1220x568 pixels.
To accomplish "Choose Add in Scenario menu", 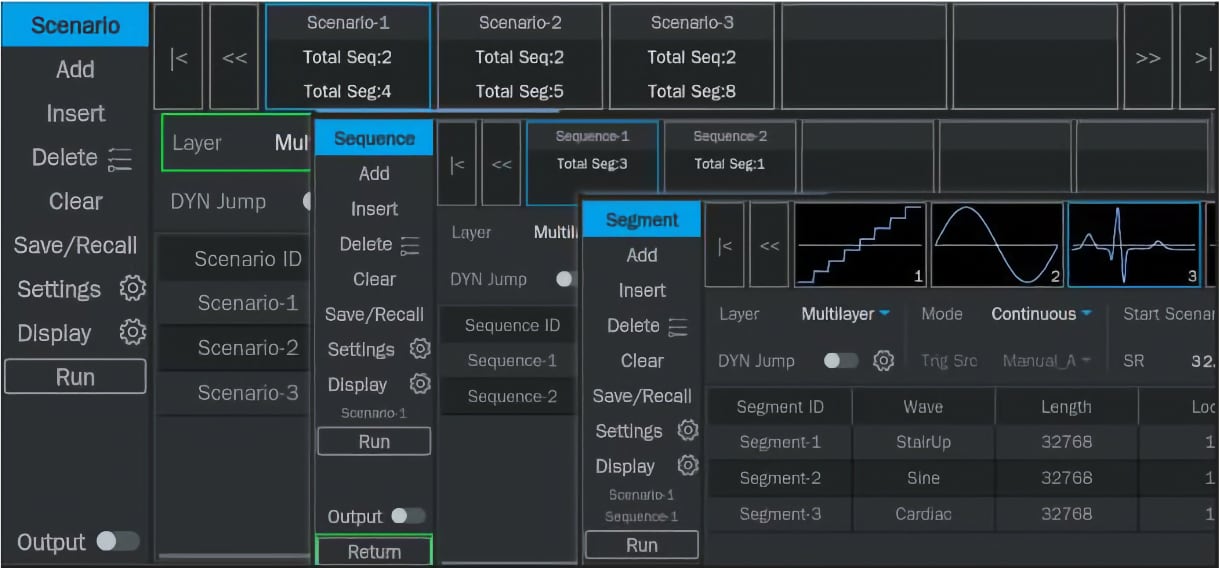I will pyautogui.click(x=75, y=69).
